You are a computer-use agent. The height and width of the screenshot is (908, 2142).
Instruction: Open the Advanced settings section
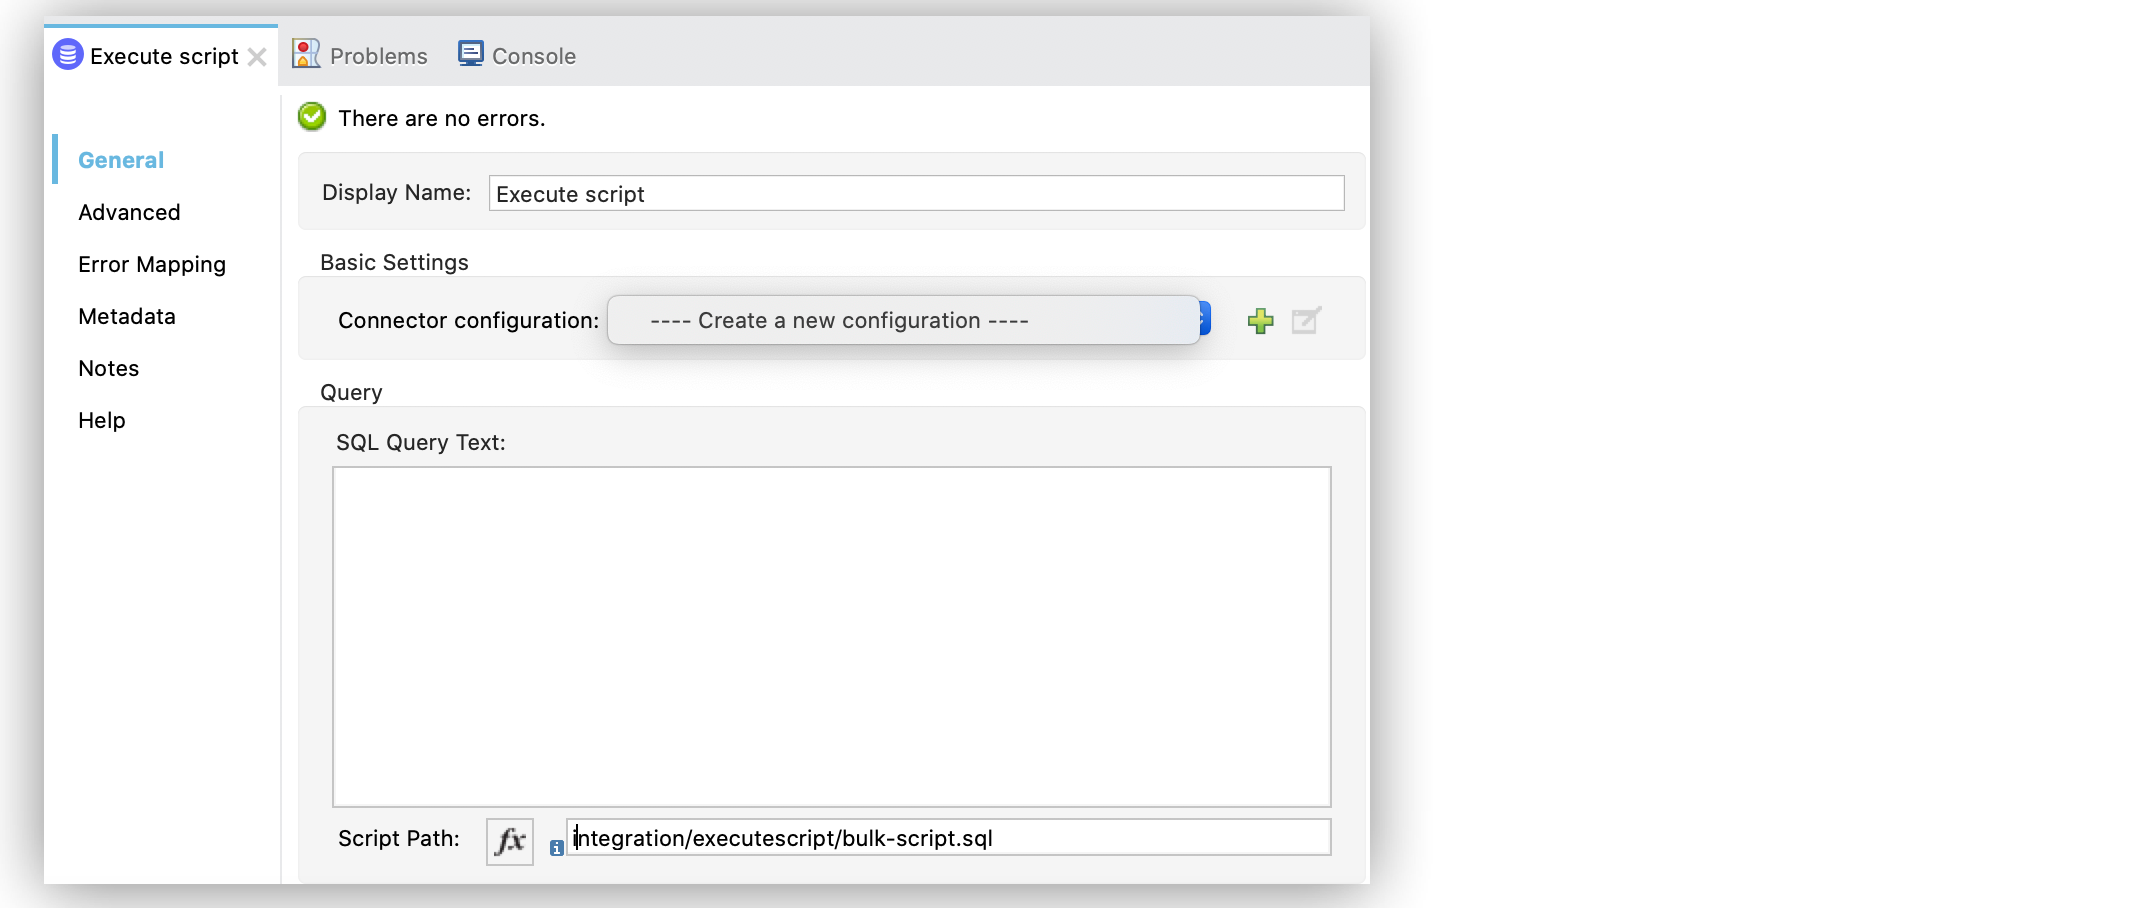(x=128, y=212)
